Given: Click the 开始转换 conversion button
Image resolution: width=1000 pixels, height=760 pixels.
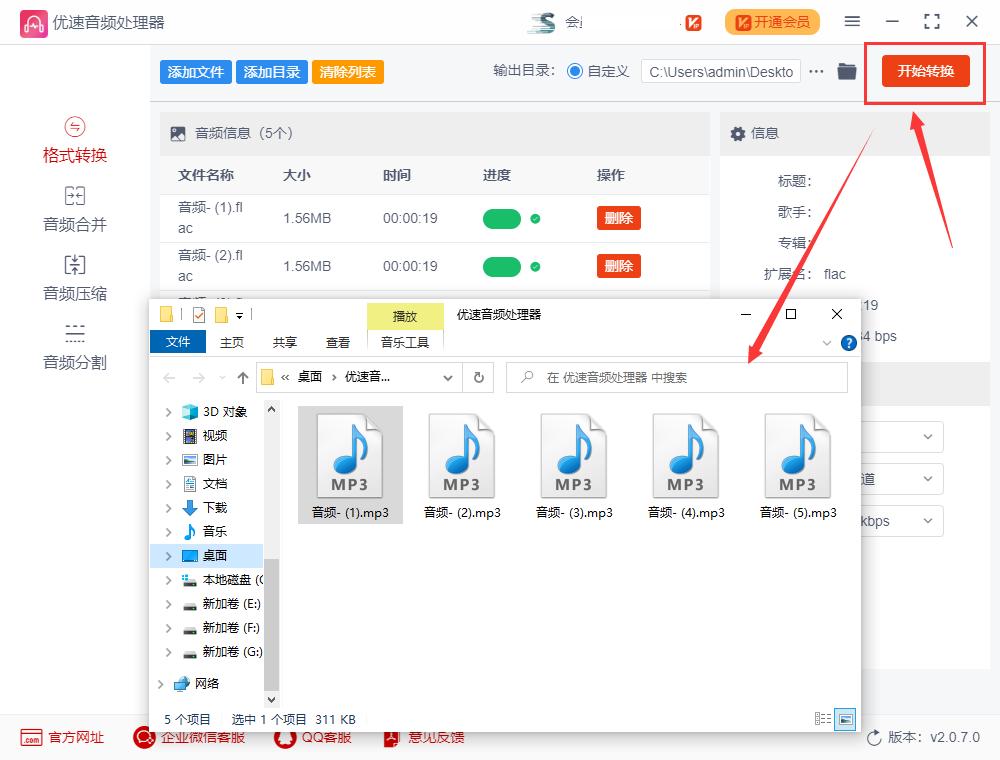Looking at the screenshot, I should click(924, 71).
